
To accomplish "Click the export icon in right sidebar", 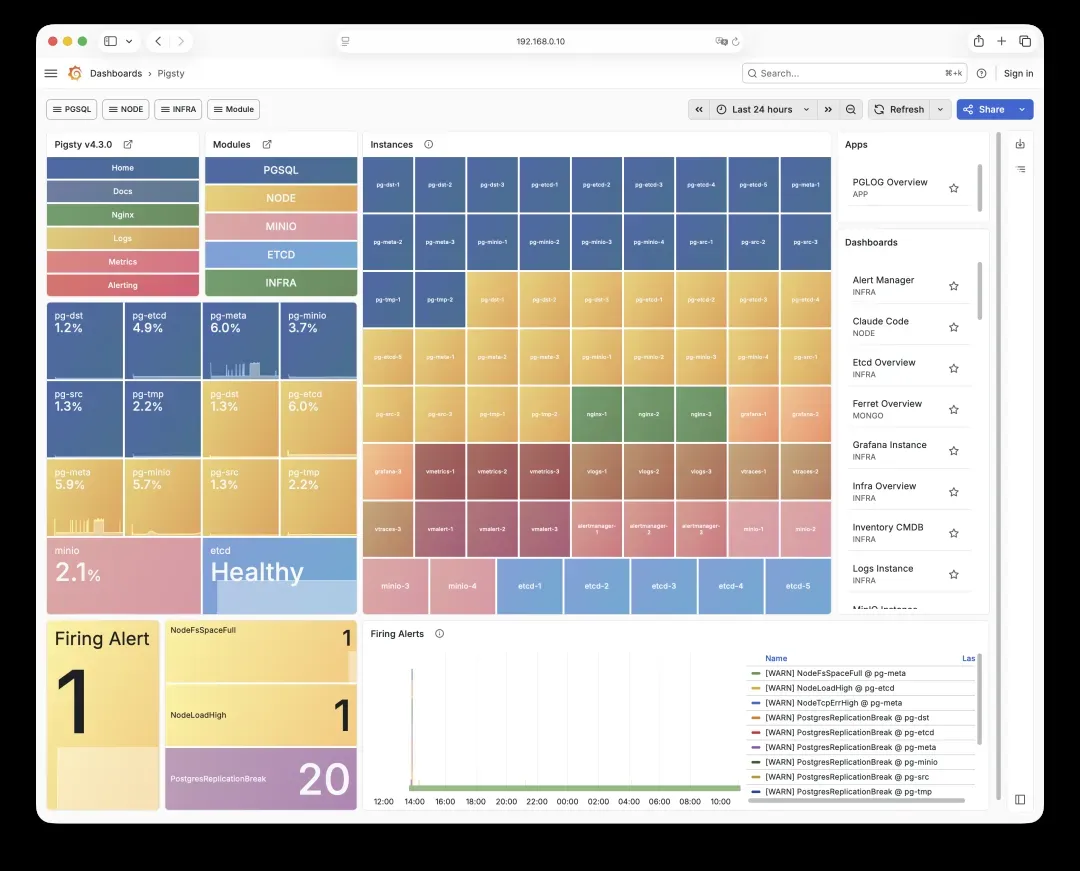I will tap(1020, 144).
